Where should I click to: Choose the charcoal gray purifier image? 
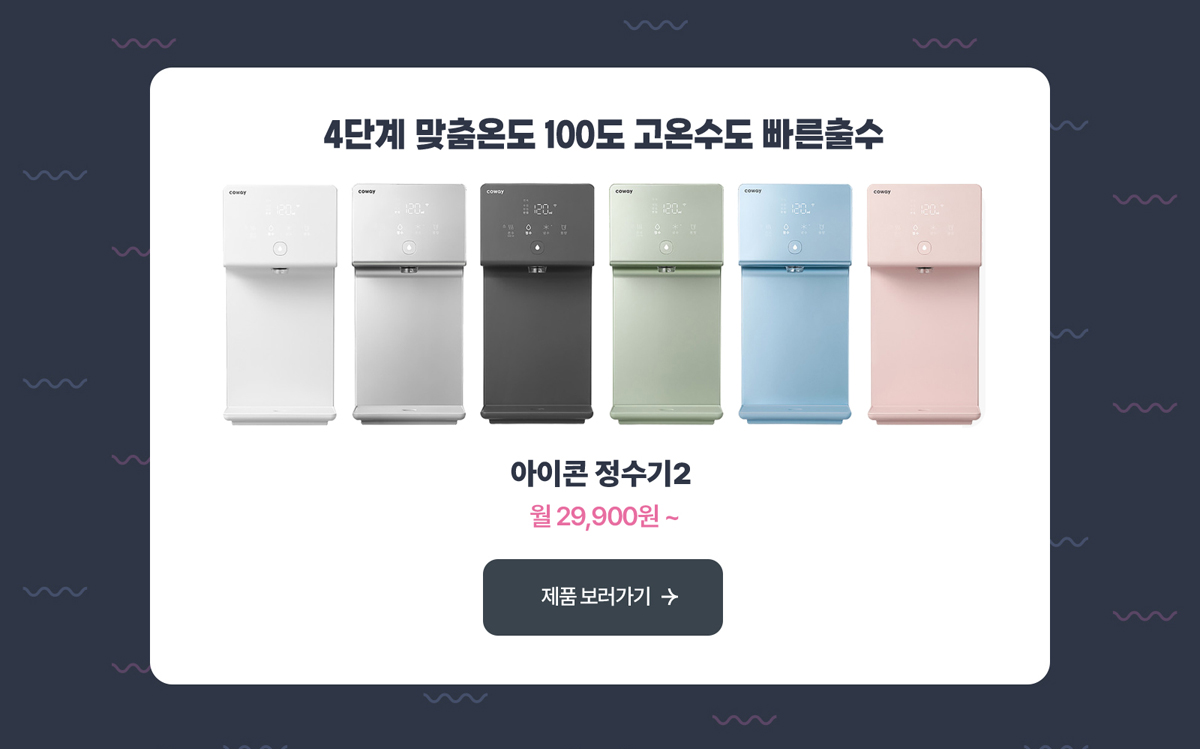537,303
